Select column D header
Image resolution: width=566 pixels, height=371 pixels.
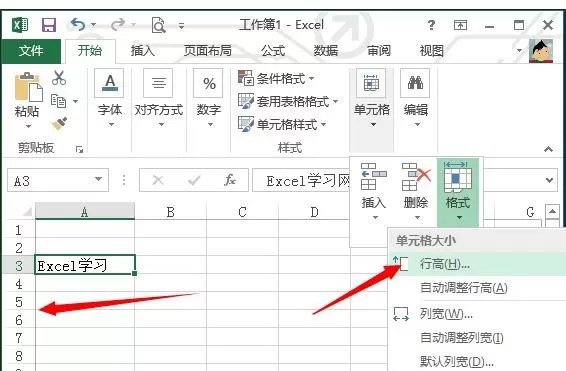coord(314,212)
